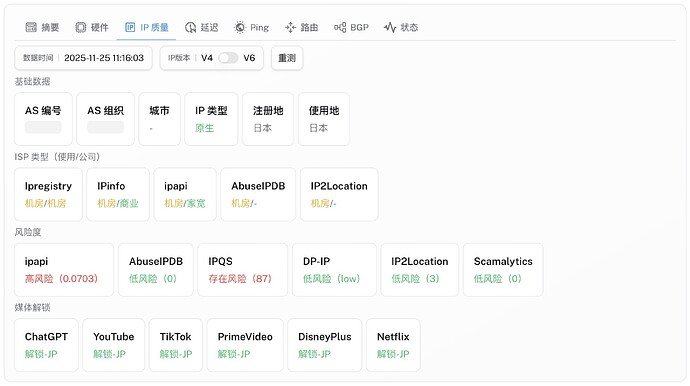Open the Scamalytics risk card
Screen dimensions: 690x386
tap(503, 270)
